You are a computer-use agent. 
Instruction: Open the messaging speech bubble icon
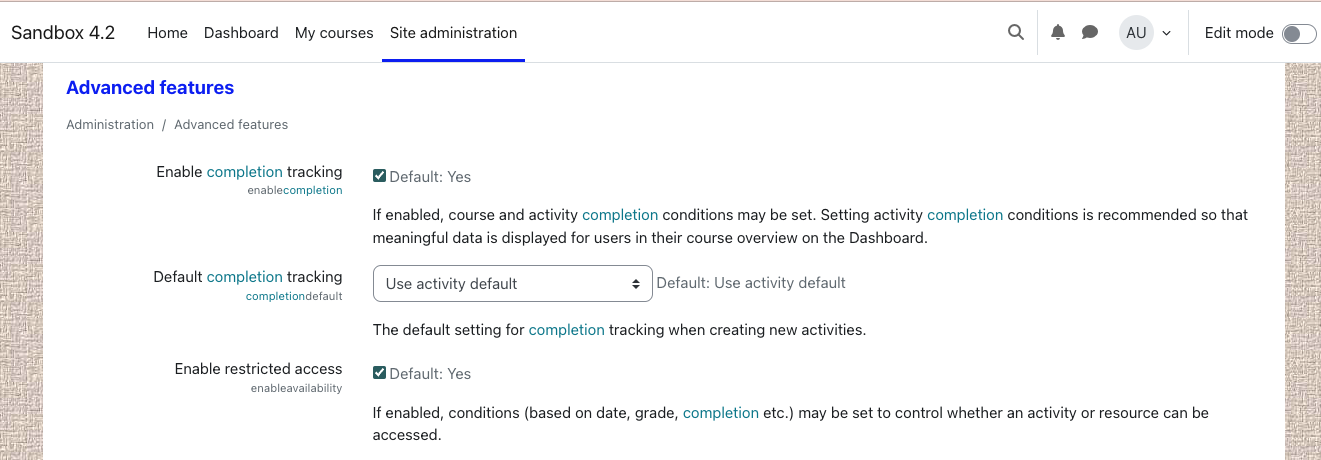click(x=1090, y=32)
